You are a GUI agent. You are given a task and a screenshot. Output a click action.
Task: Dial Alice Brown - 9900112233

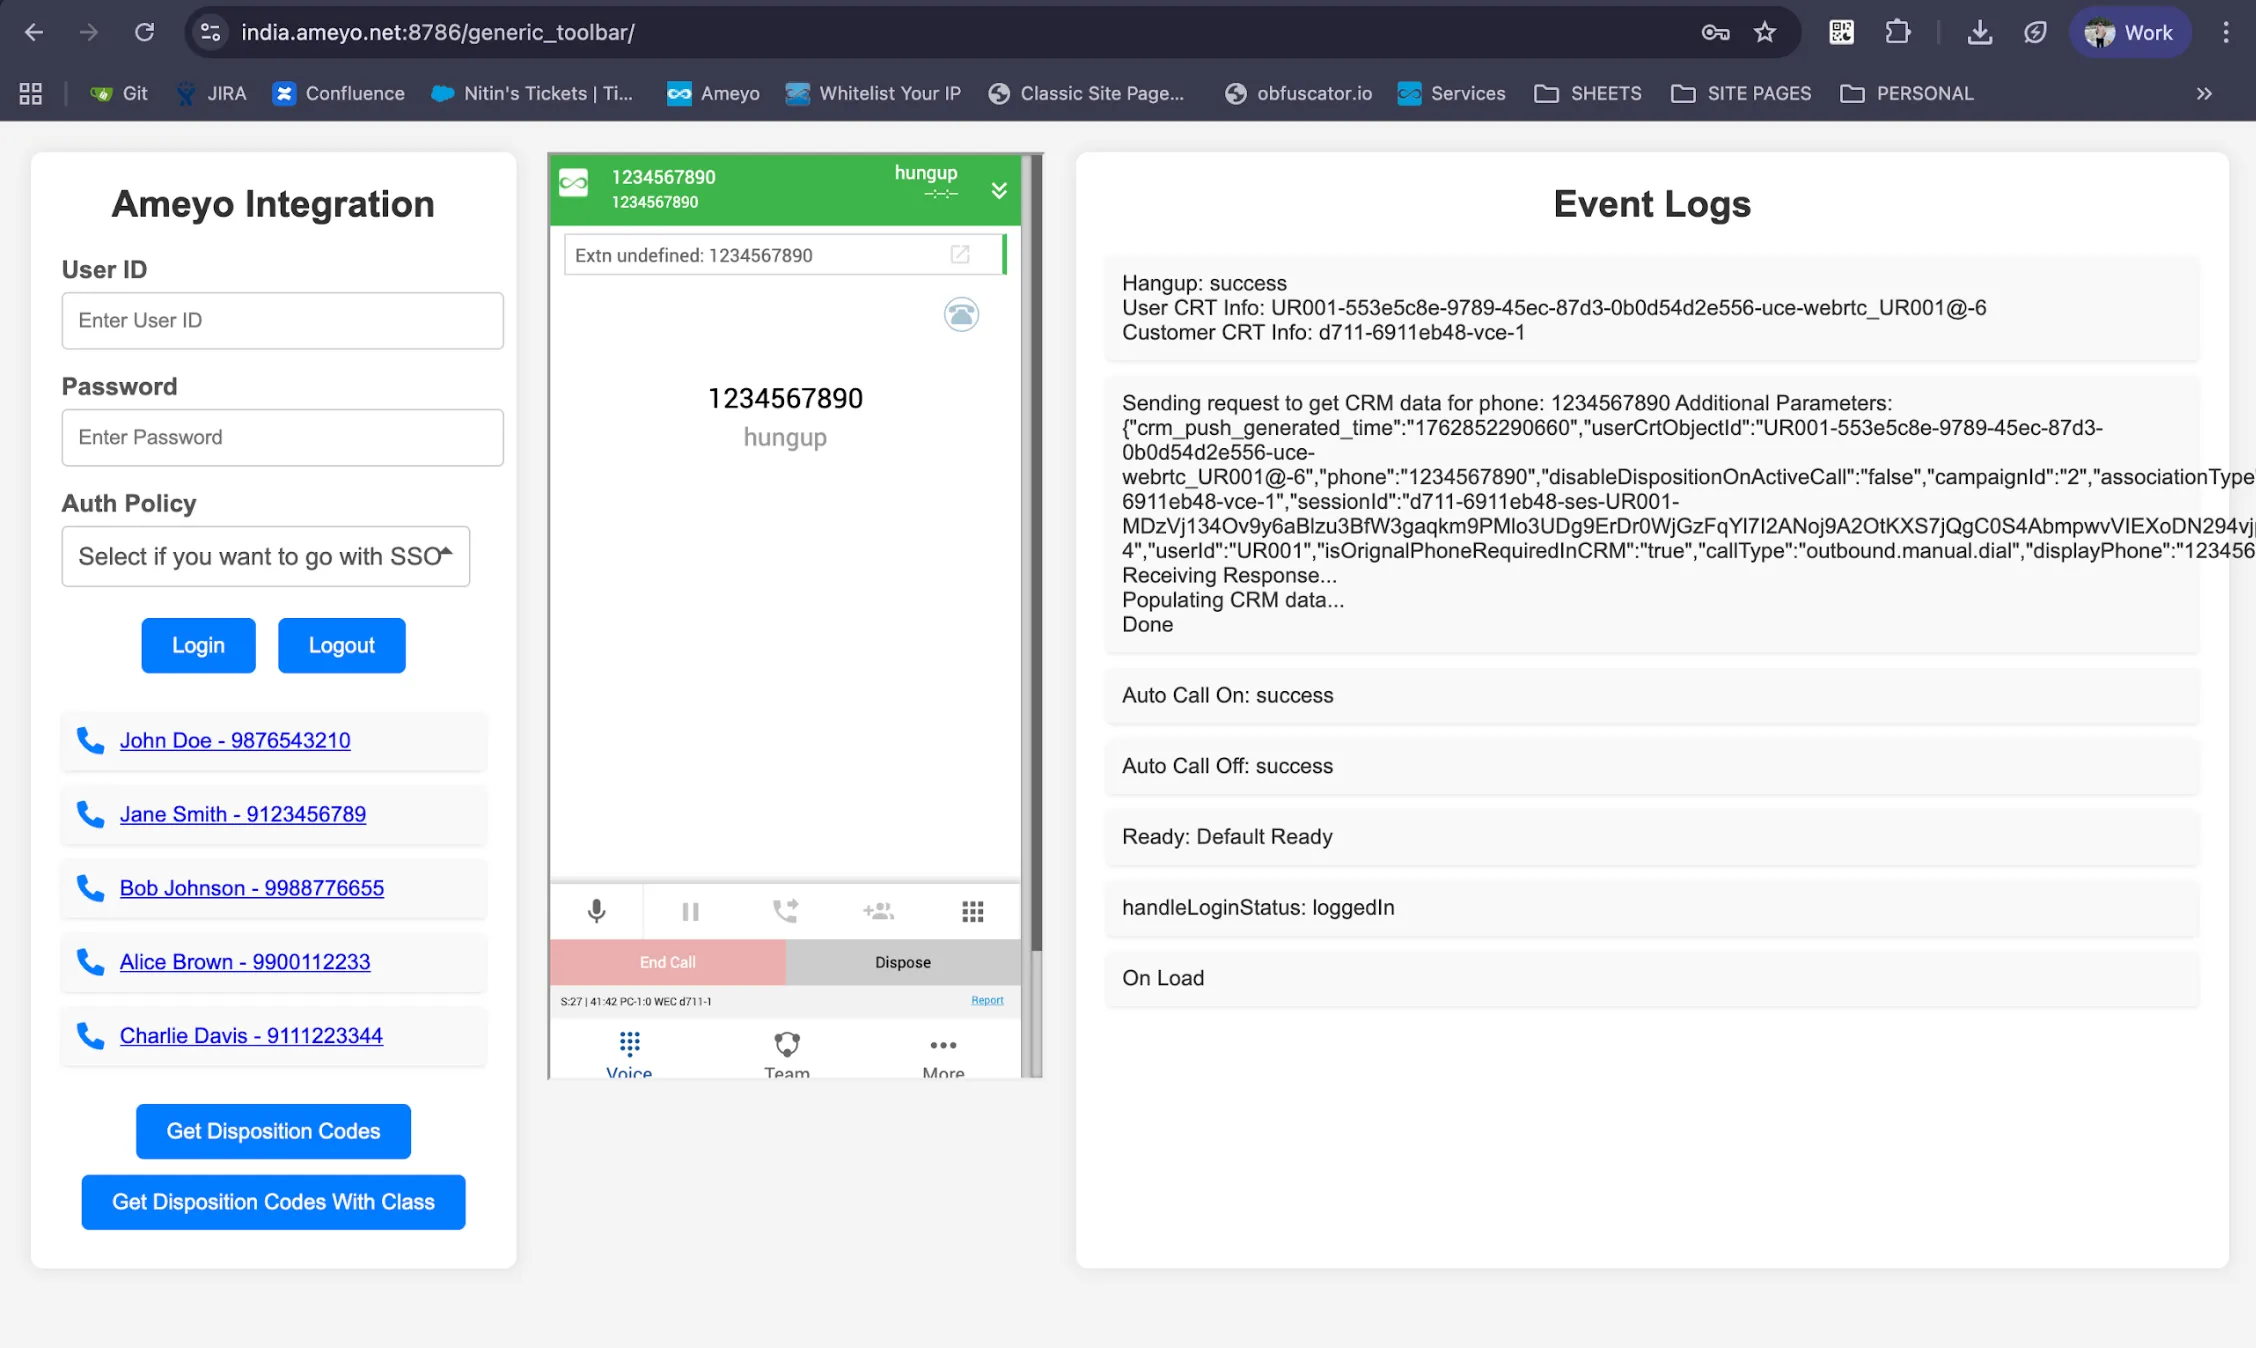coord(245,962)
